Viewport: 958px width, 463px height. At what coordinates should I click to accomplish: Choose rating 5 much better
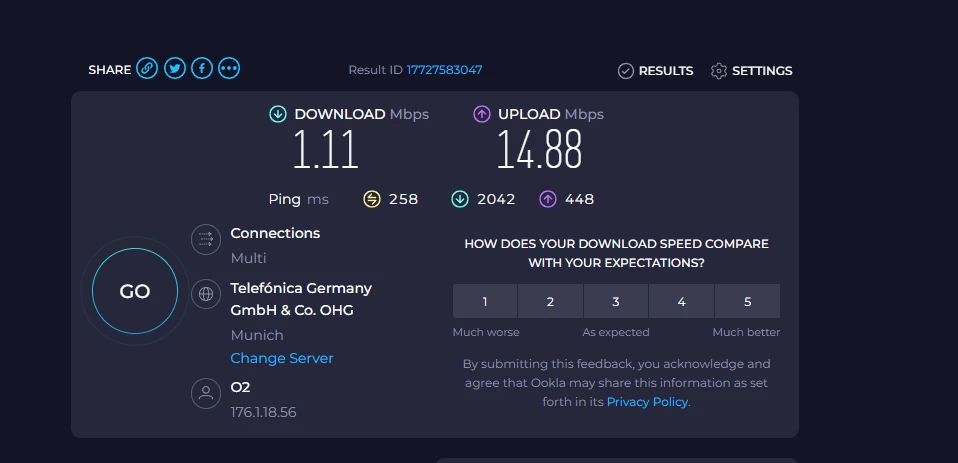click(747, 301)
